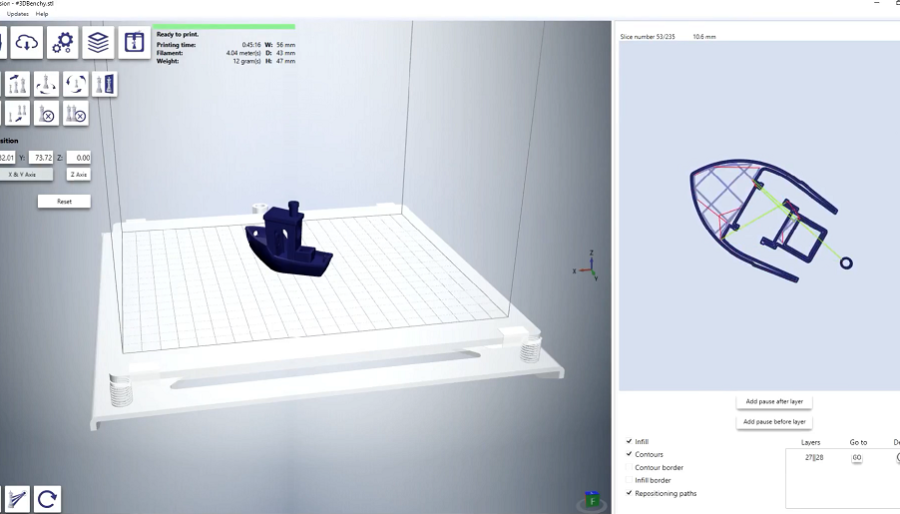
Task: Click the Z position input field
Action: pyautogui.click(x=79, y=158)
